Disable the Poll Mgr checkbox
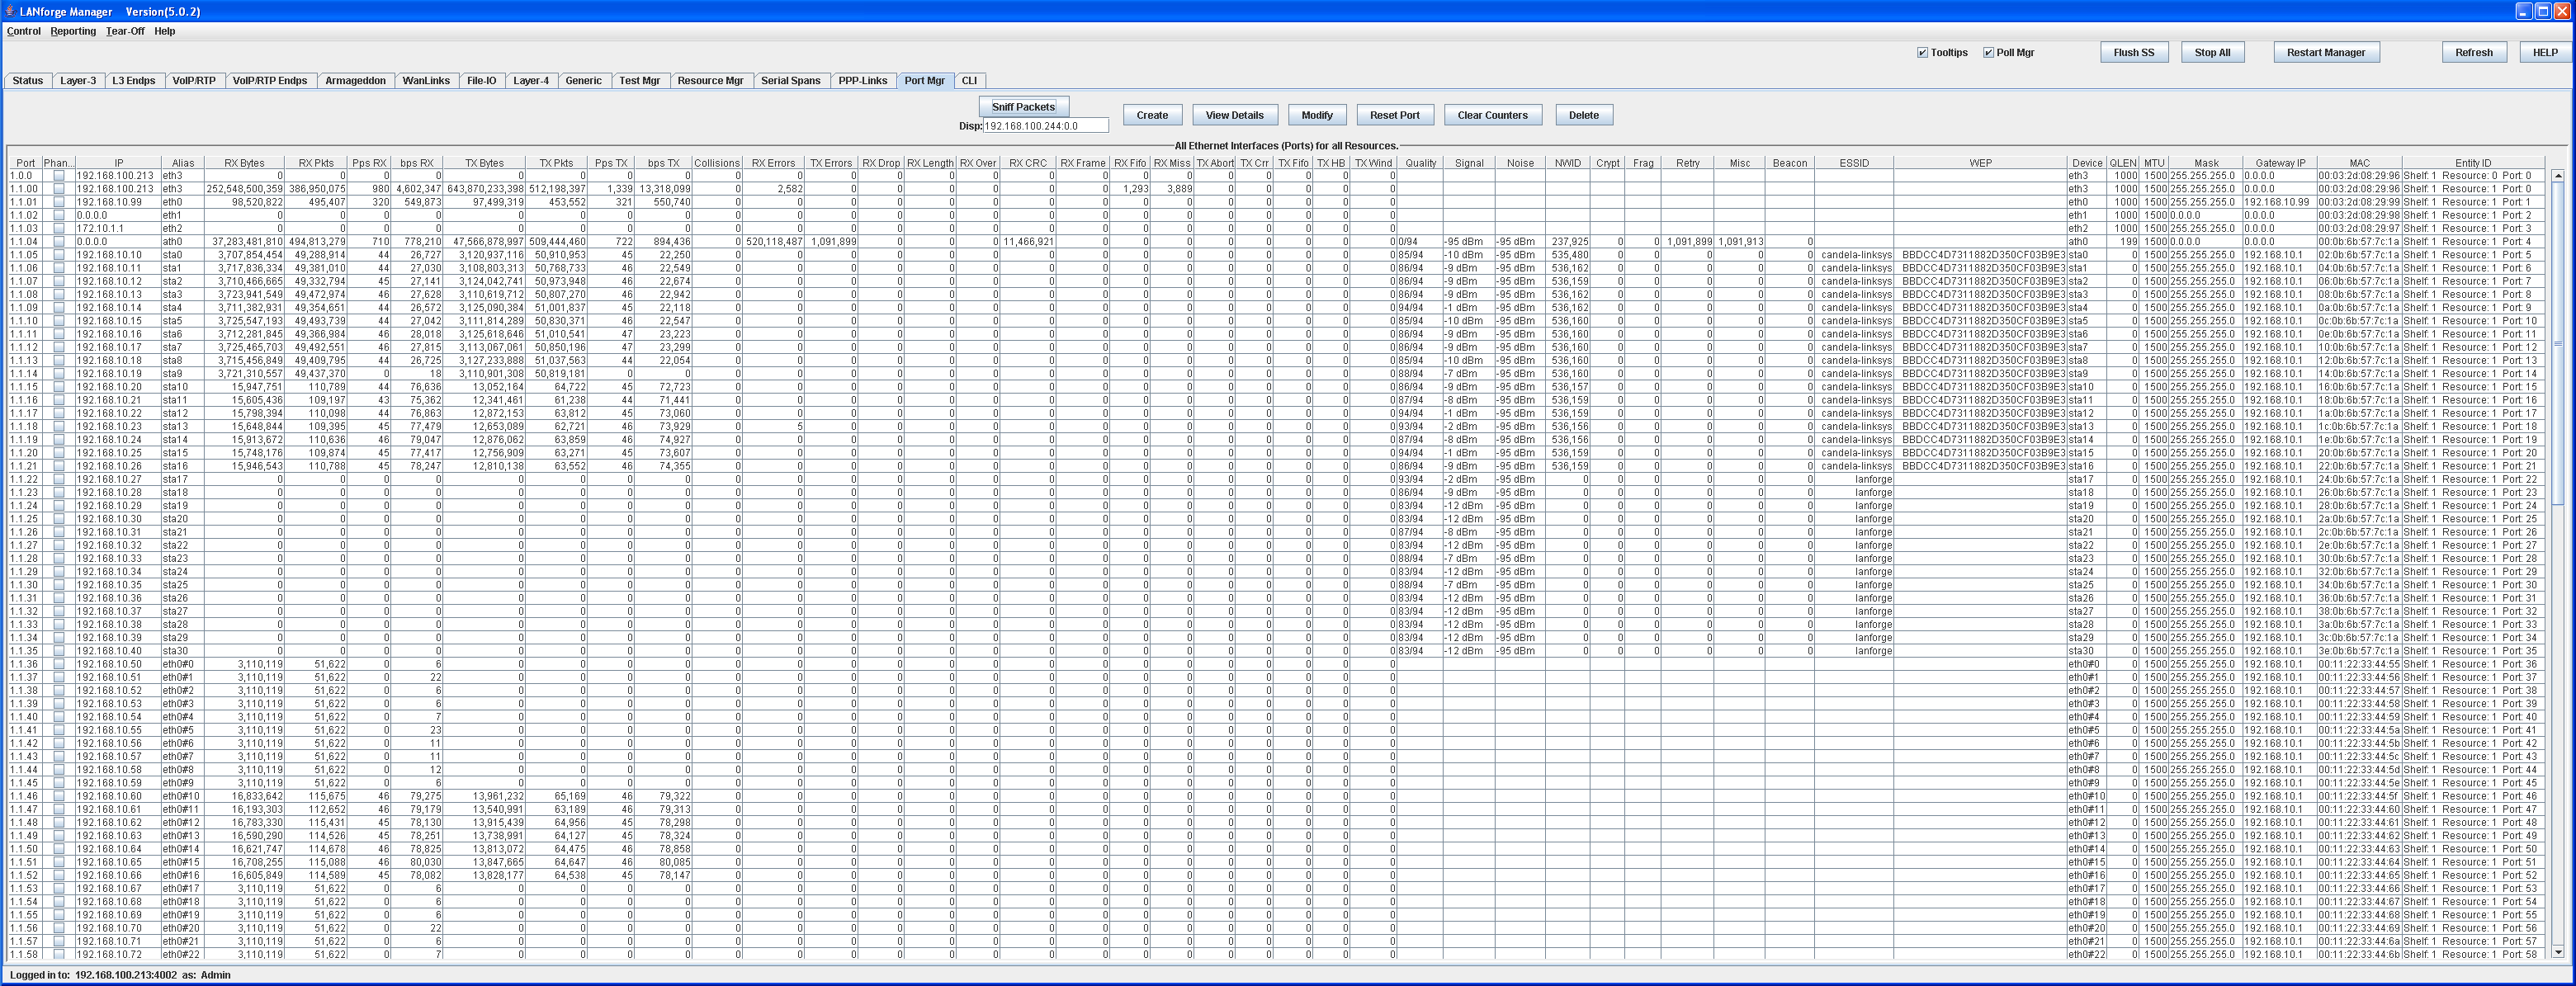The height and width of the screenshot is (986, 2576). point(1988,53)
